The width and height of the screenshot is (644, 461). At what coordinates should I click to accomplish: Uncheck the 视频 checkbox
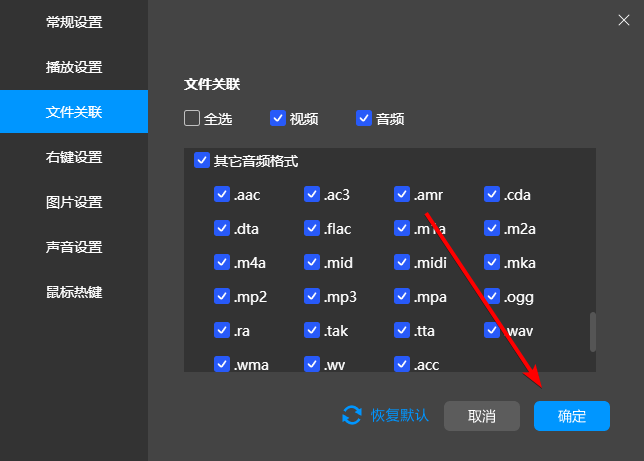[x=278, y=118]
